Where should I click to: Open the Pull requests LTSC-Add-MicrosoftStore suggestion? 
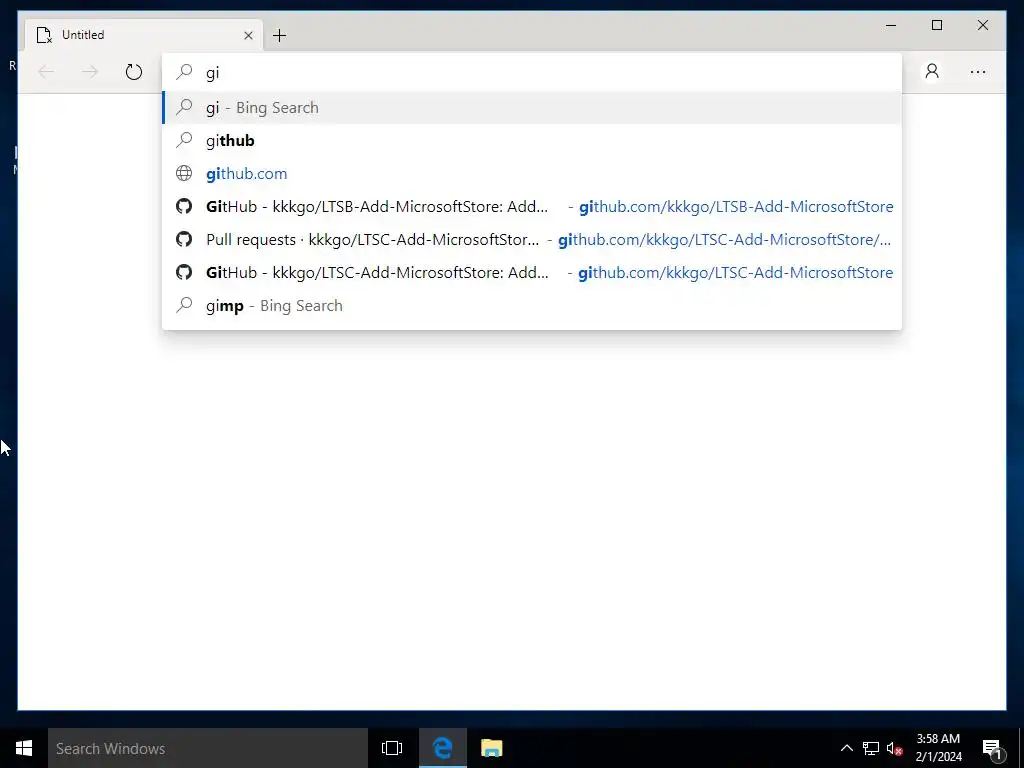[532, 240]
